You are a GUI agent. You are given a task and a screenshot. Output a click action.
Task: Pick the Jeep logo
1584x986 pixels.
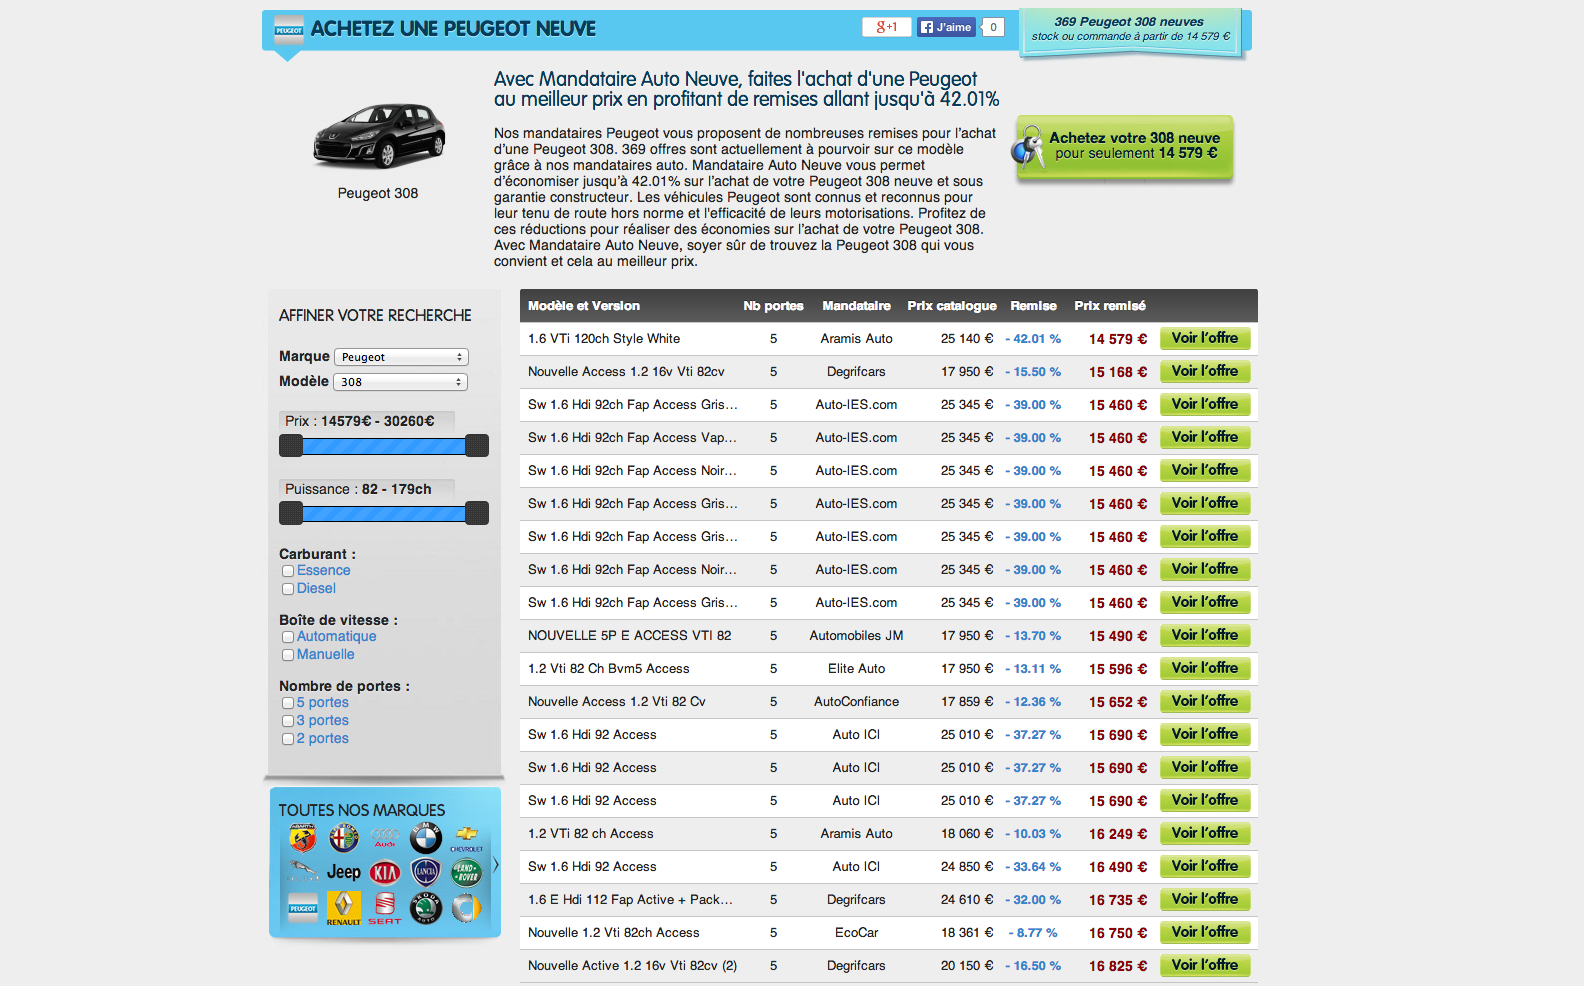(344, 872)
